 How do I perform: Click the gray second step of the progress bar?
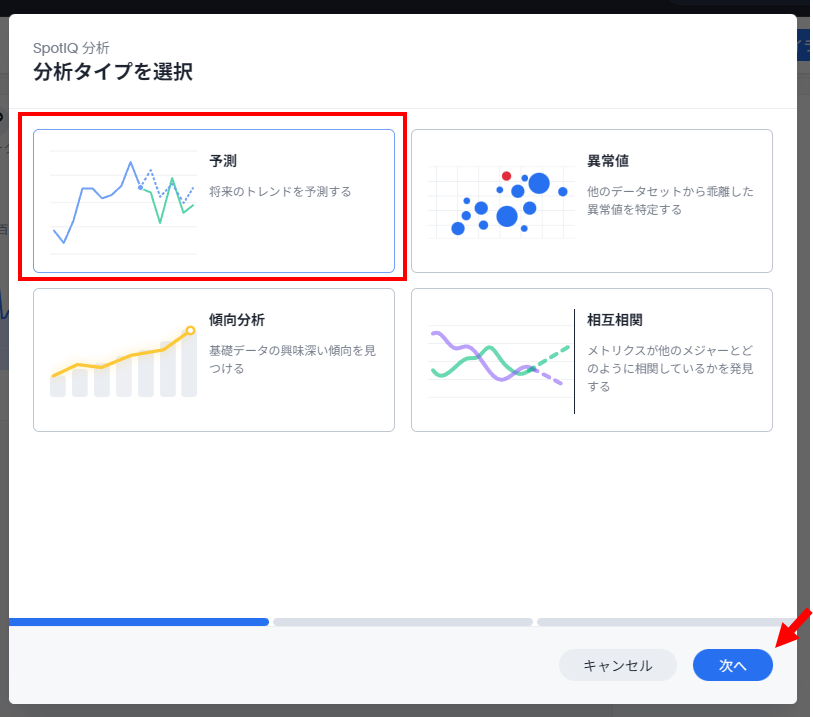402,622
